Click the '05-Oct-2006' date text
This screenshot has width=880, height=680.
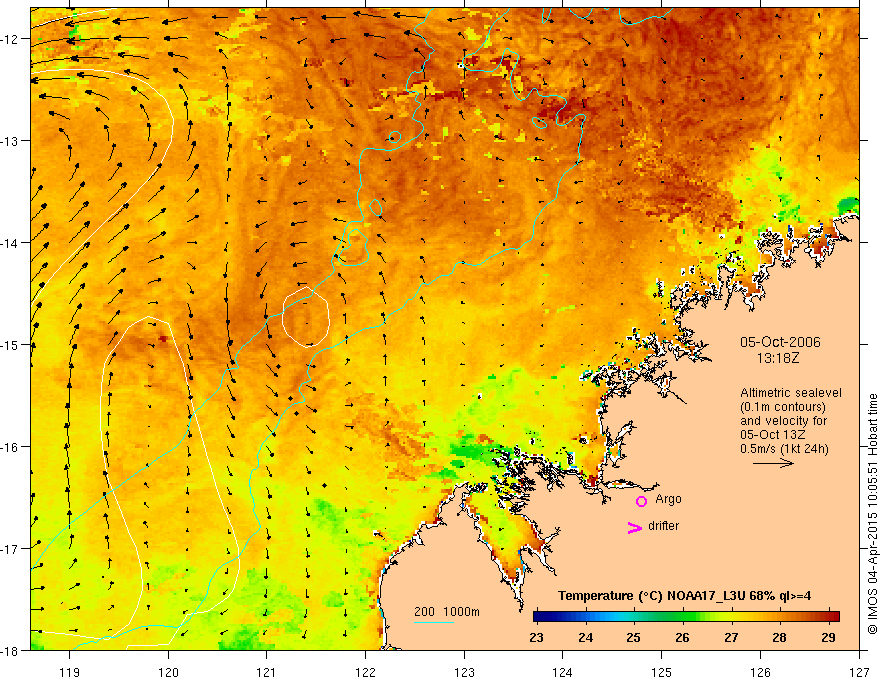[x=780, y=342]
